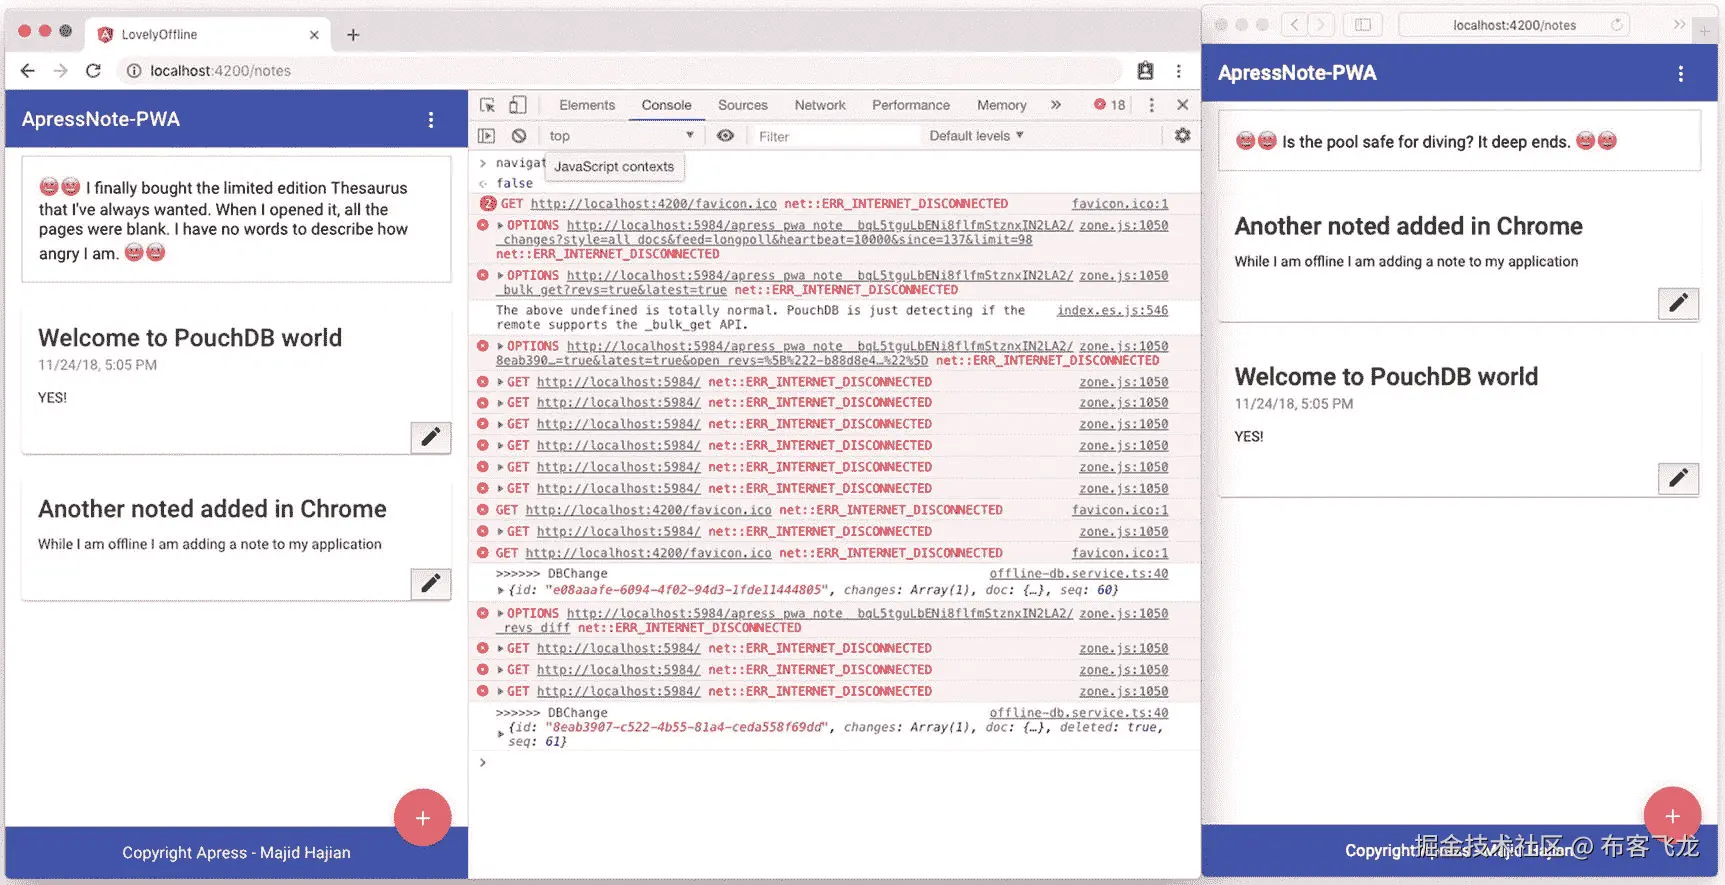Open the Default levels dropdown
Viewport: 1725px width, 885px height.
click(976, 136)
